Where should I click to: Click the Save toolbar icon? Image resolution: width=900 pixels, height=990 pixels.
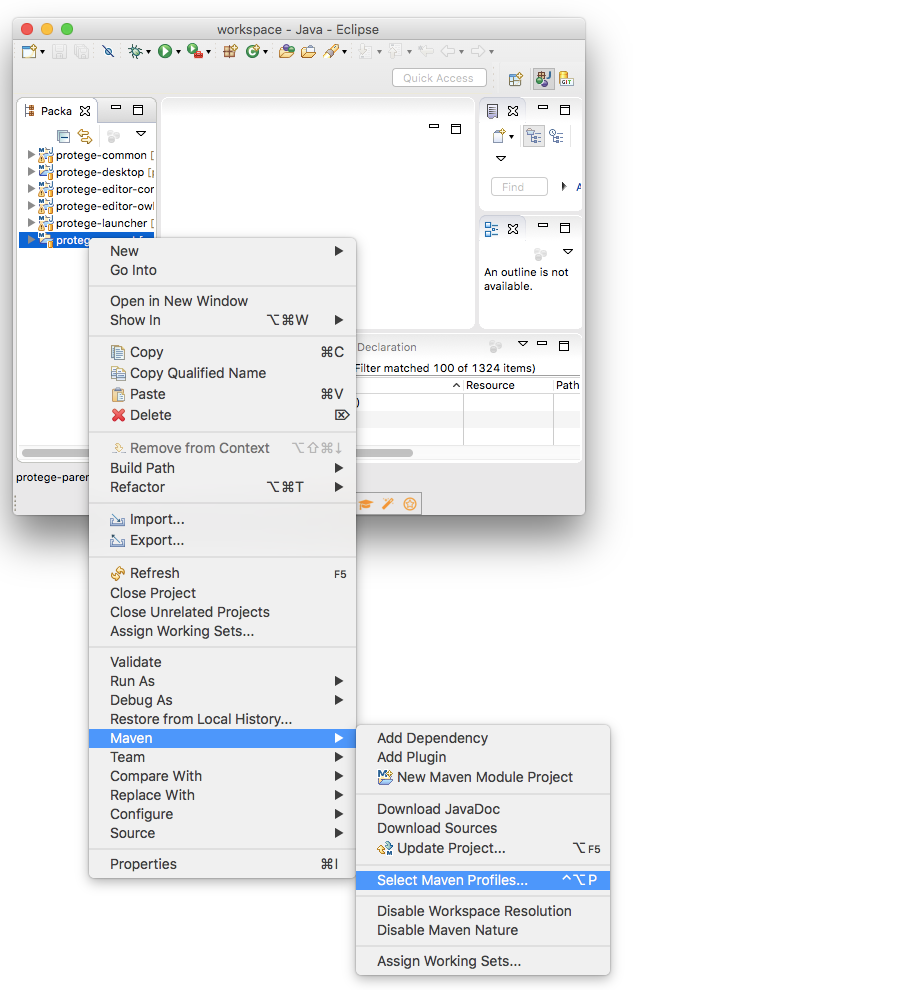[59, 51]
